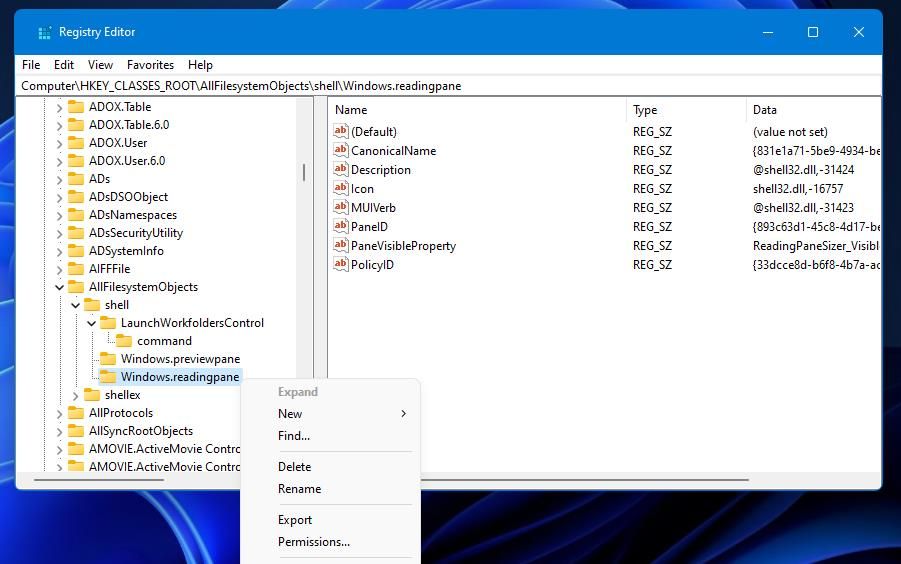Click the data value @shell32.dll,-31424
Screen dimensions: 901x564
pyautogui.click(x=803, y=169)
